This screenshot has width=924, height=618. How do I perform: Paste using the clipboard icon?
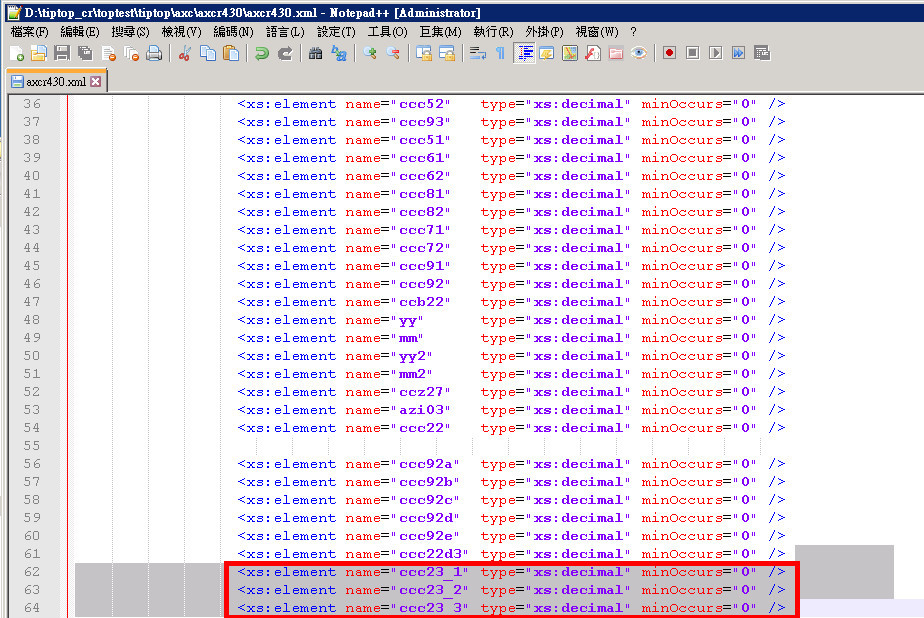coord(231,54)
